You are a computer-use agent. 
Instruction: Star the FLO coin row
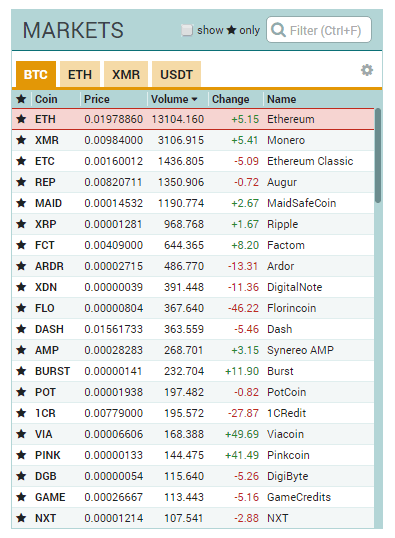[x=21, y=308]
